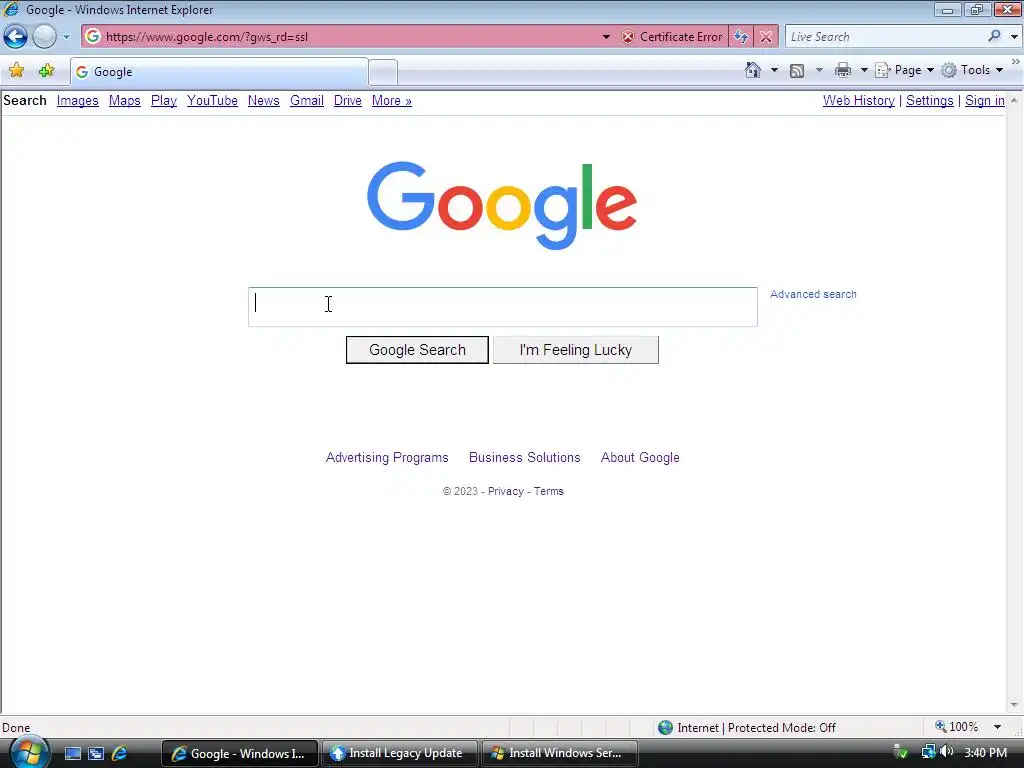Open the Business Solutions link
Viewport: 1024px width, 768px height.
(524, 458)
